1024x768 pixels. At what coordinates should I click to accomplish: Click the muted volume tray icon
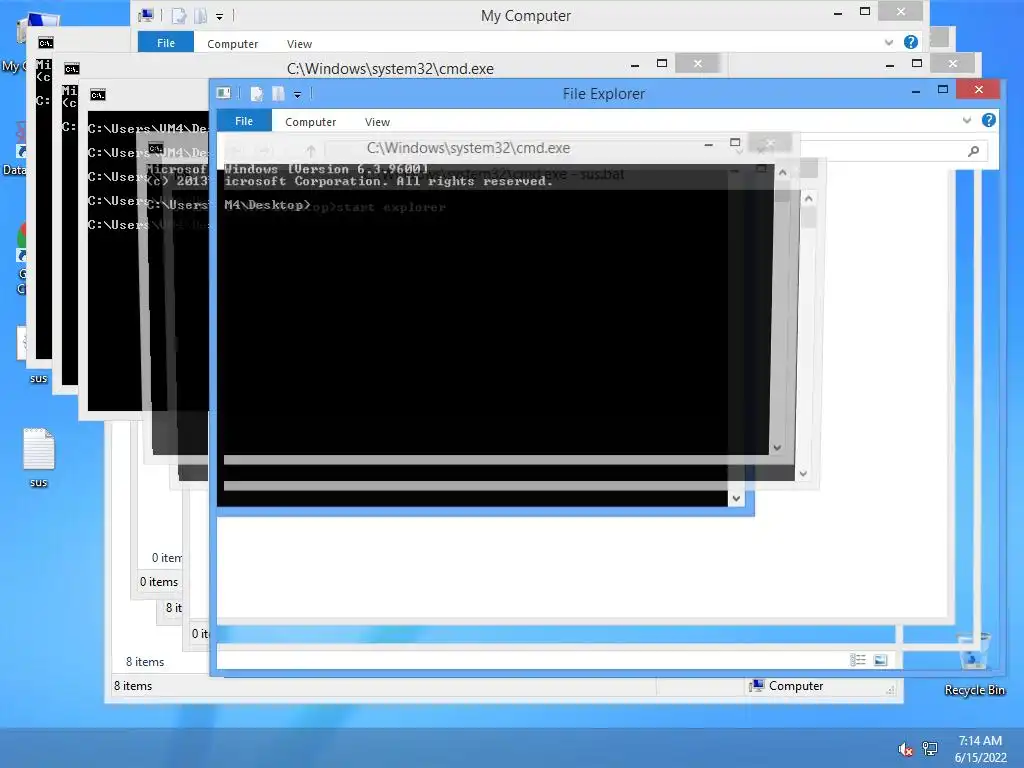pyautogui.click(x=905, y=748)
